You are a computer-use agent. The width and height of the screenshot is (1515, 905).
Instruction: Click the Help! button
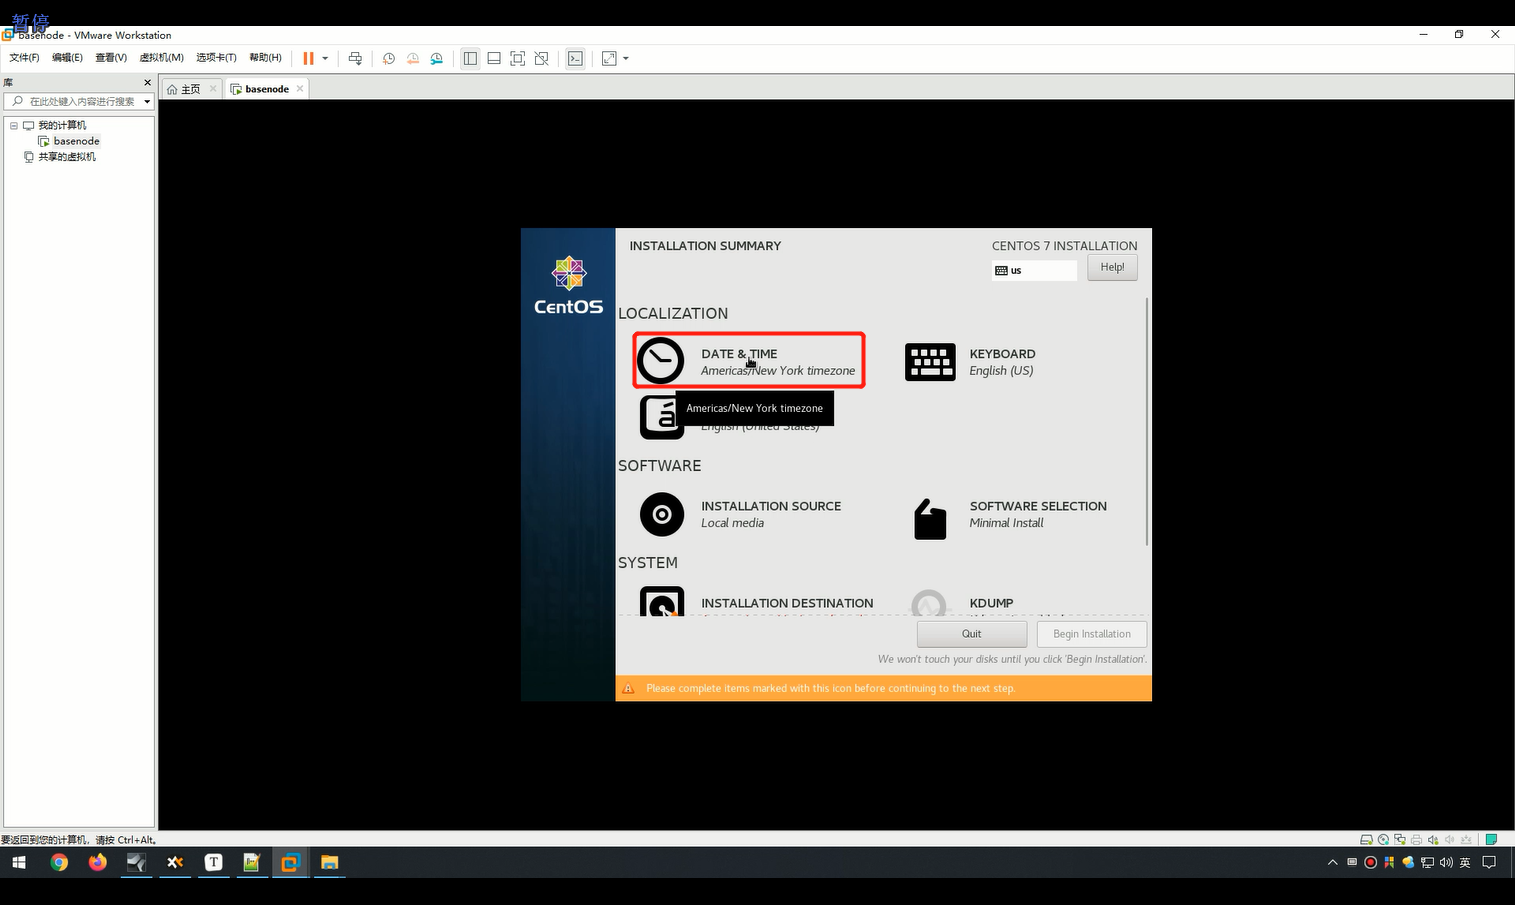pos(1112,267)
